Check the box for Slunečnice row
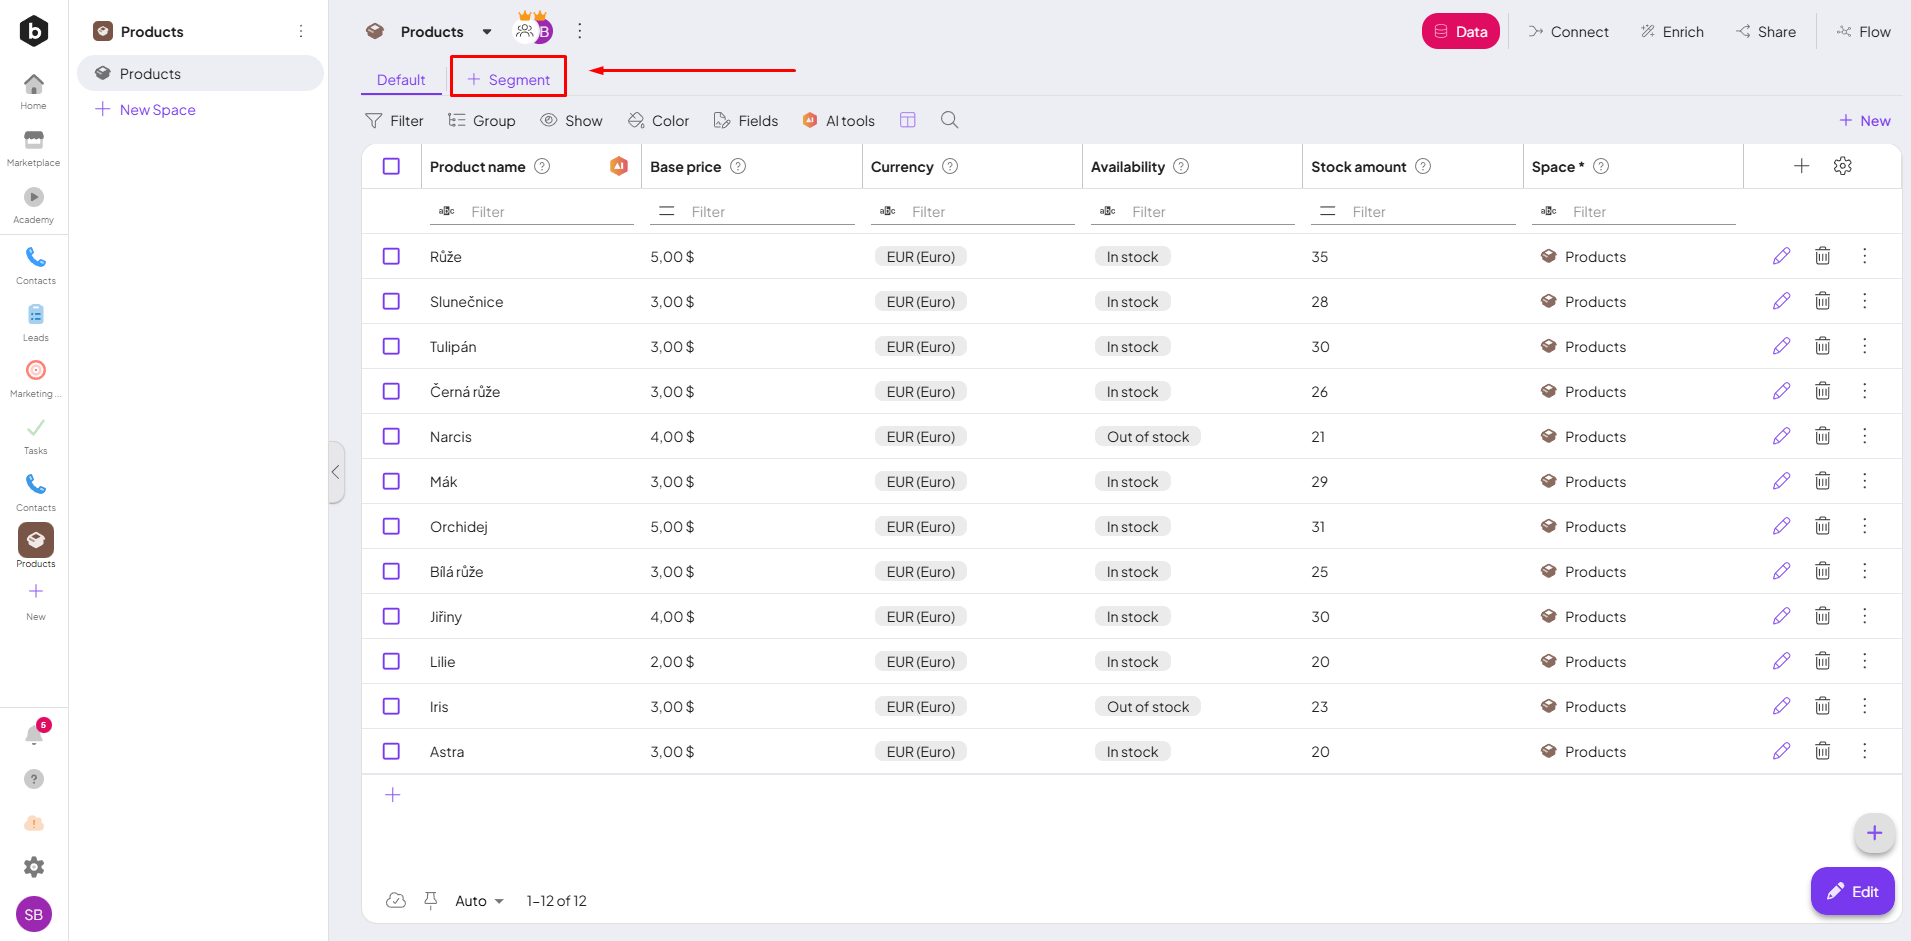Image resolution: width=1911 pixels, height=941 pixels. [x=391, y=301]
